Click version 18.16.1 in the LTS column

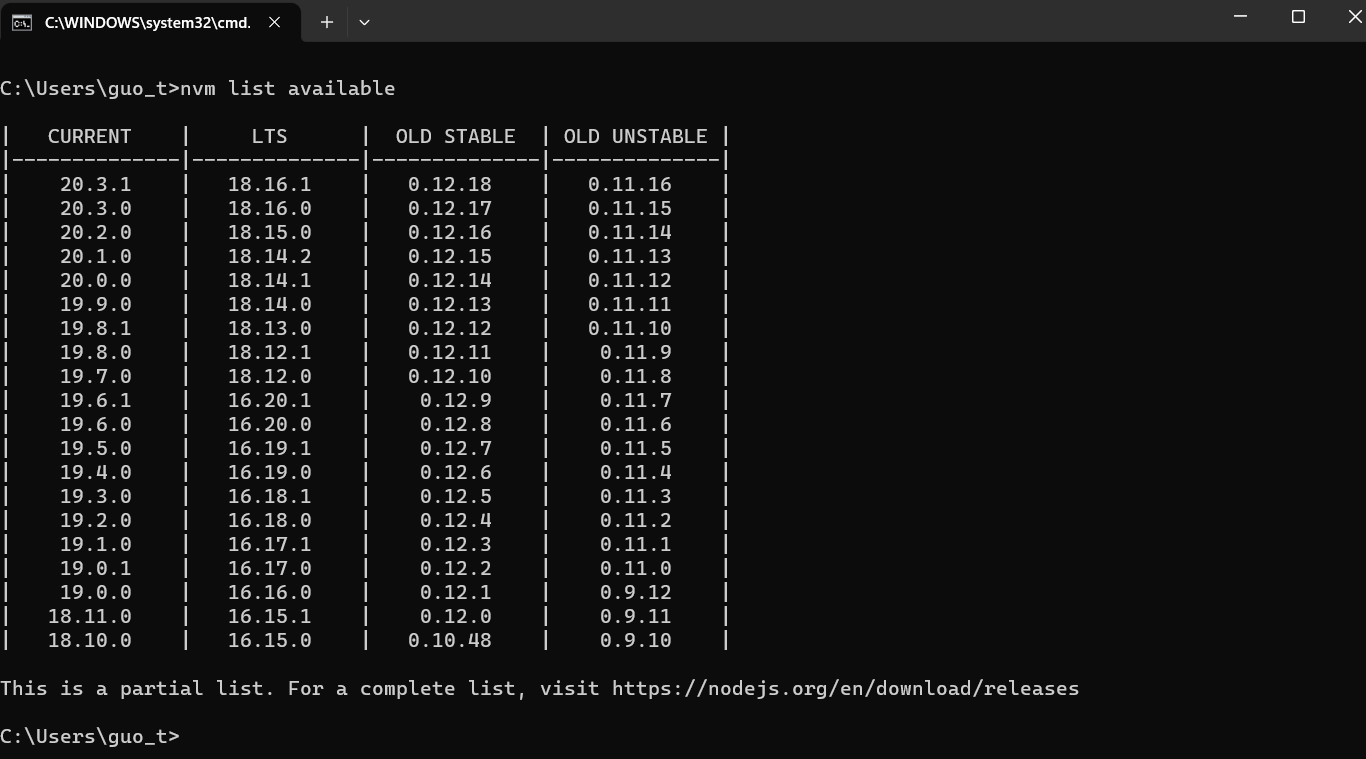269,185
